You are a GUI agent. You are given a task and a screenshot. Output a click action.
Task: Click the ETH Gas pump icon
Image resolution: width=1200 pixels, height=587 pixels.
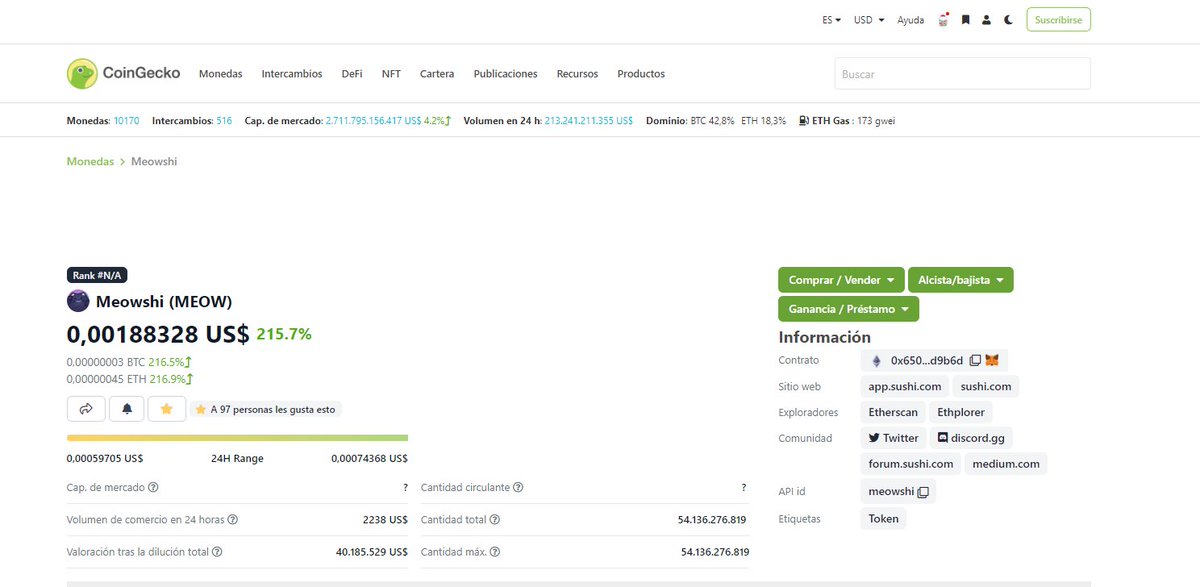click(x=804, y=120)
